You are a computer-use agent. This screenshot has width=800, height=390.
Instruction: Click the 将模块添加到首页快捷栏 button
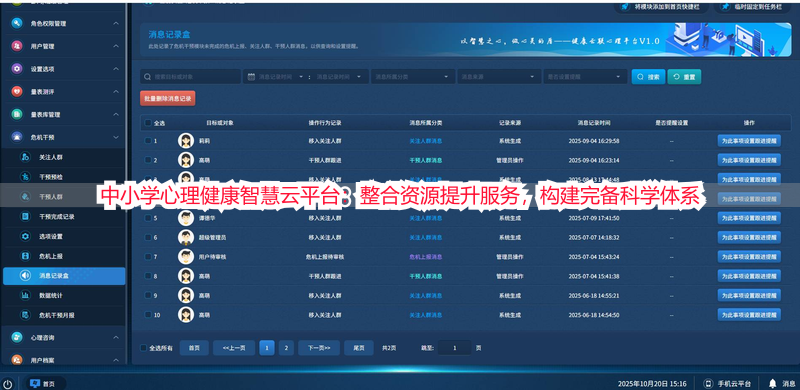coord(662,7)
